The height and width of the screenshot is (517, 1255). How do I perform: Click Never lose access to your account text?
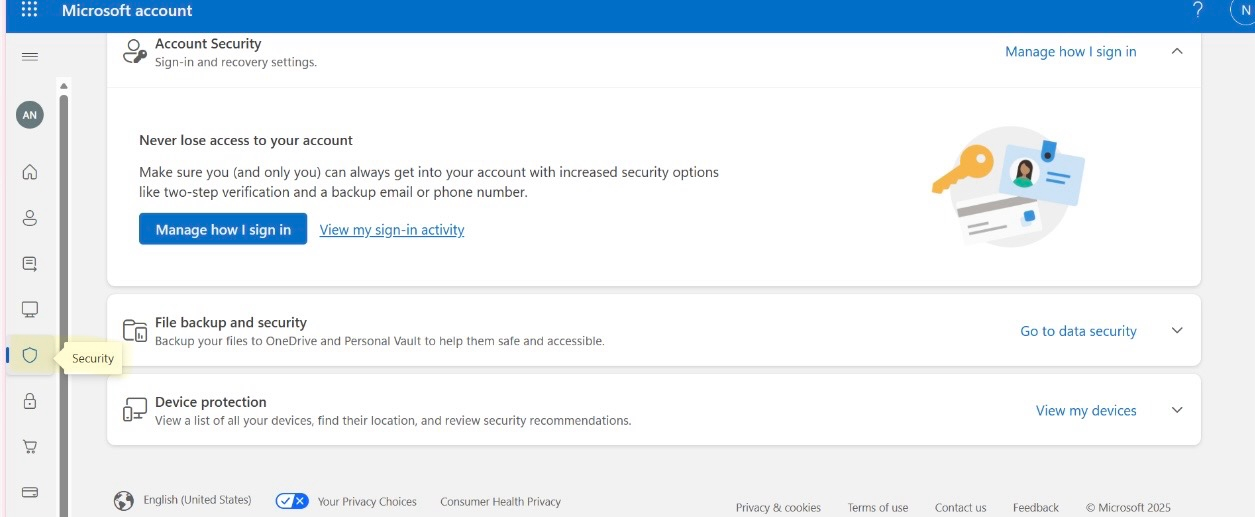pyautogui.click(x=246, y=141)
